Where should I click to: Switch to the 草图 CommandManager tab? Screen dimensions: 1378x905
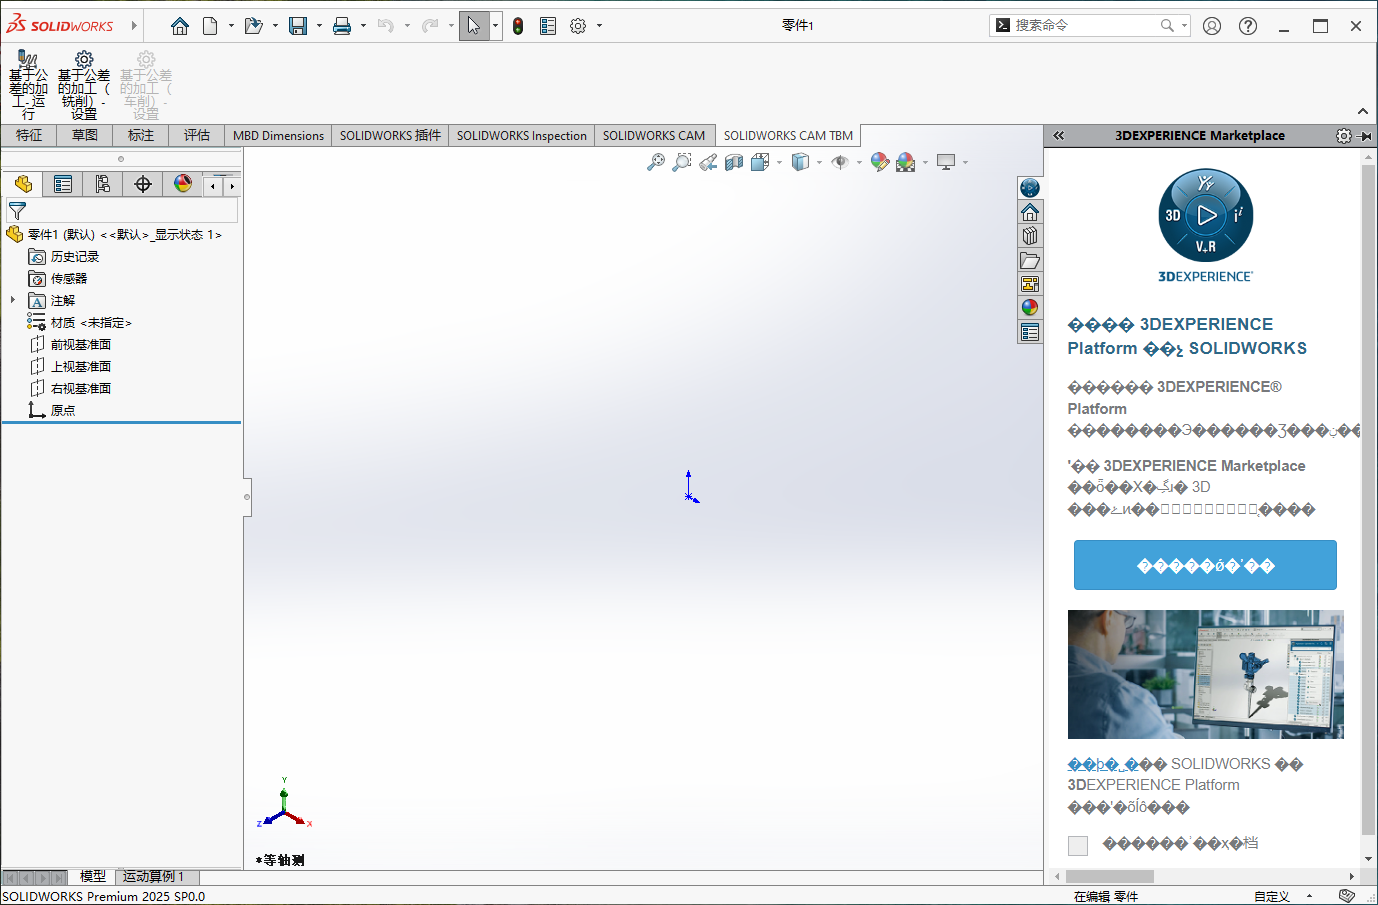(x=84, y=135)
